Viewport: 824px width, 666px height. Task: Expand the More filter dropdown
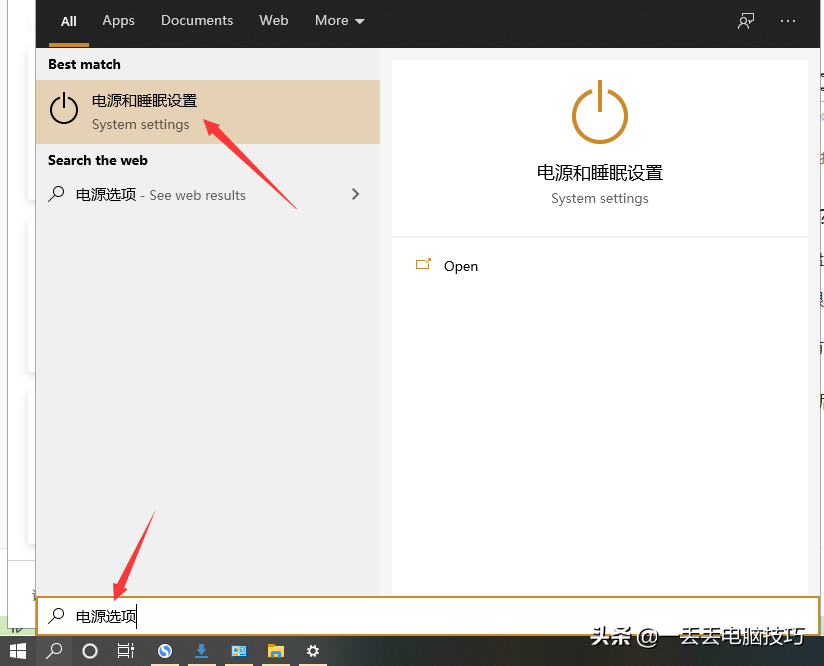point(339,21)
